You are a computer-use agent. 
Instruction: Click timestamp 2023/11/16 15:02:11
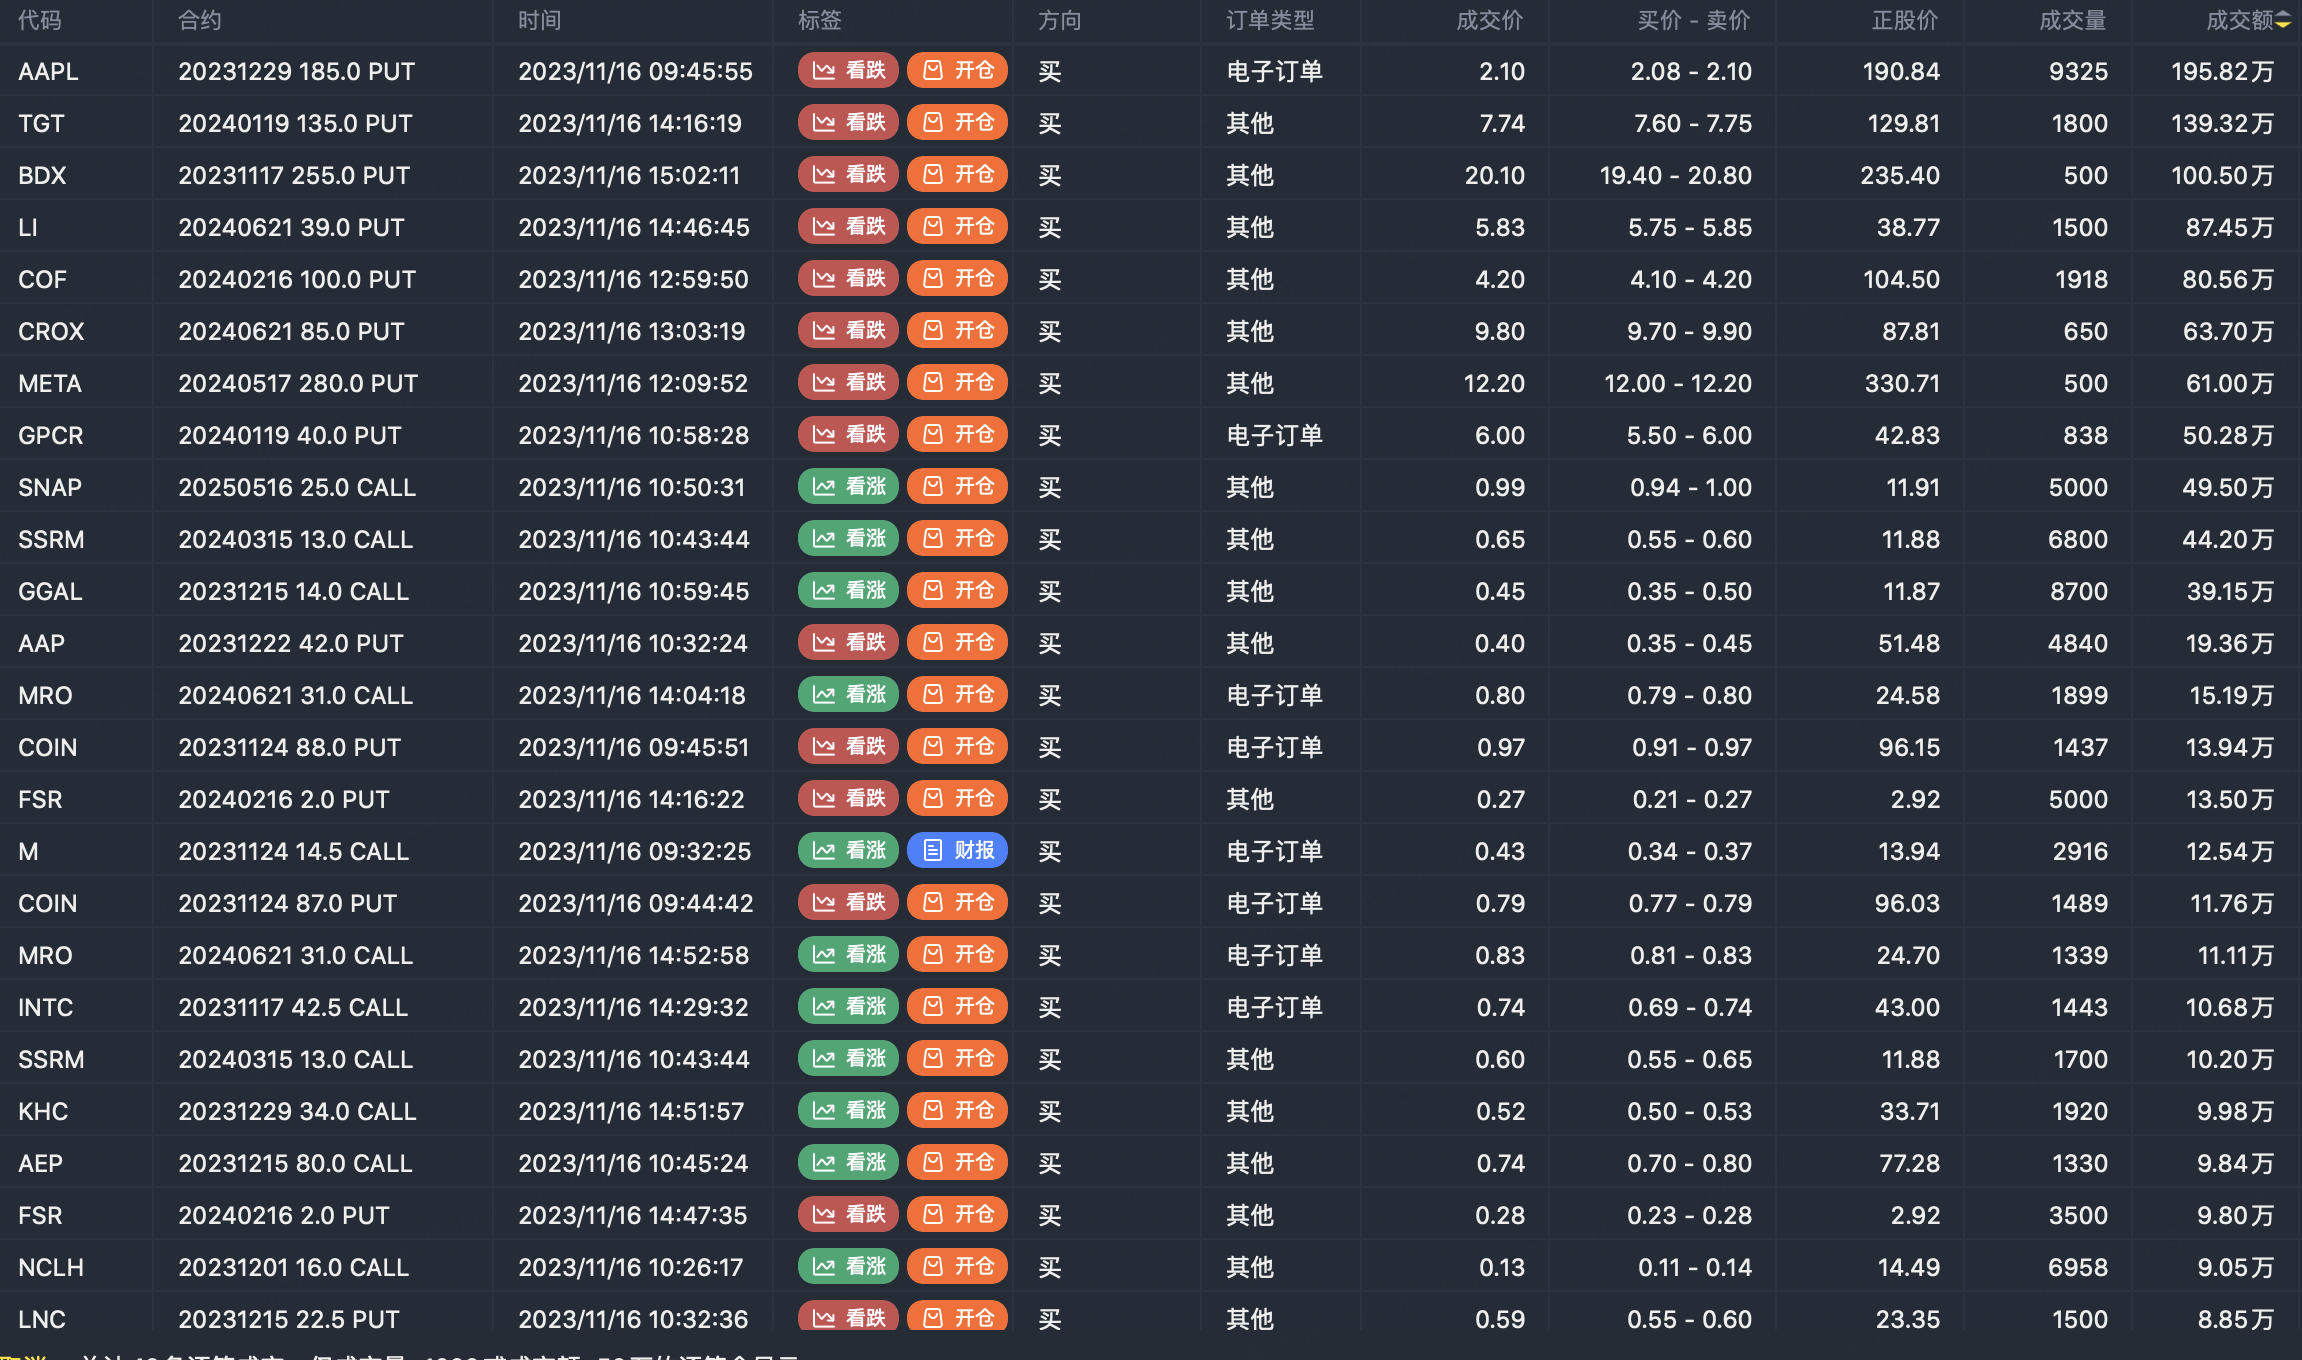[x=629, y=175]
